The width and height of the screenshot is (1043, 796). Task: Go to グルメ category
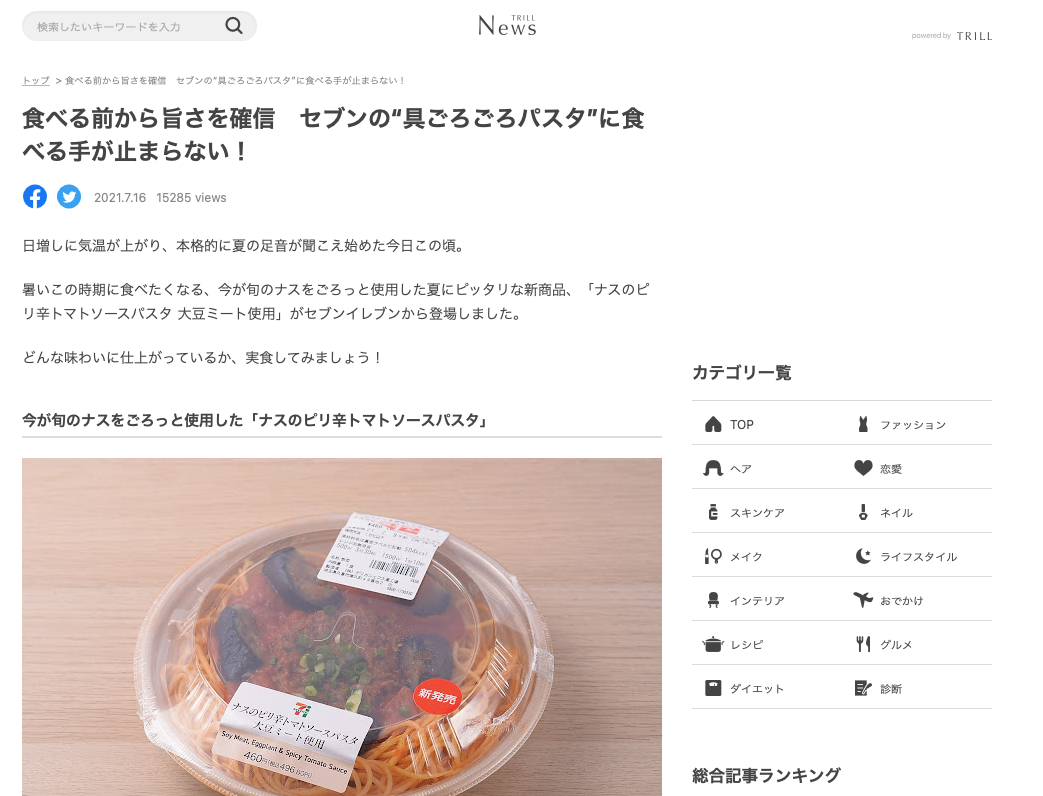[884, 644]
